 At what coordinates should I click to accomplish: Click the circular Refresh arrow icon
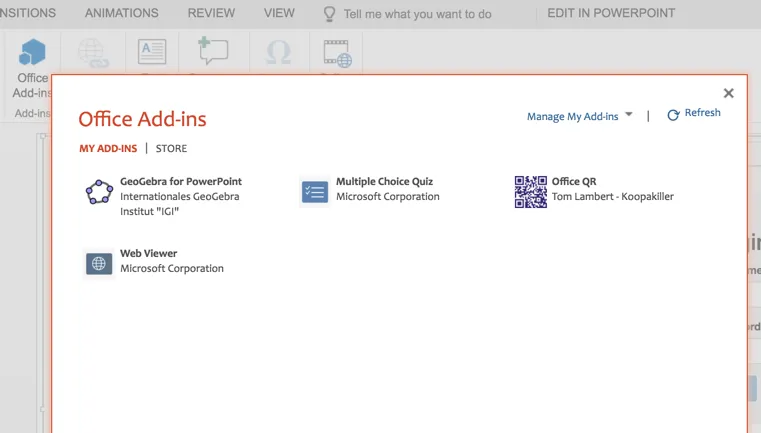point(673,115)
